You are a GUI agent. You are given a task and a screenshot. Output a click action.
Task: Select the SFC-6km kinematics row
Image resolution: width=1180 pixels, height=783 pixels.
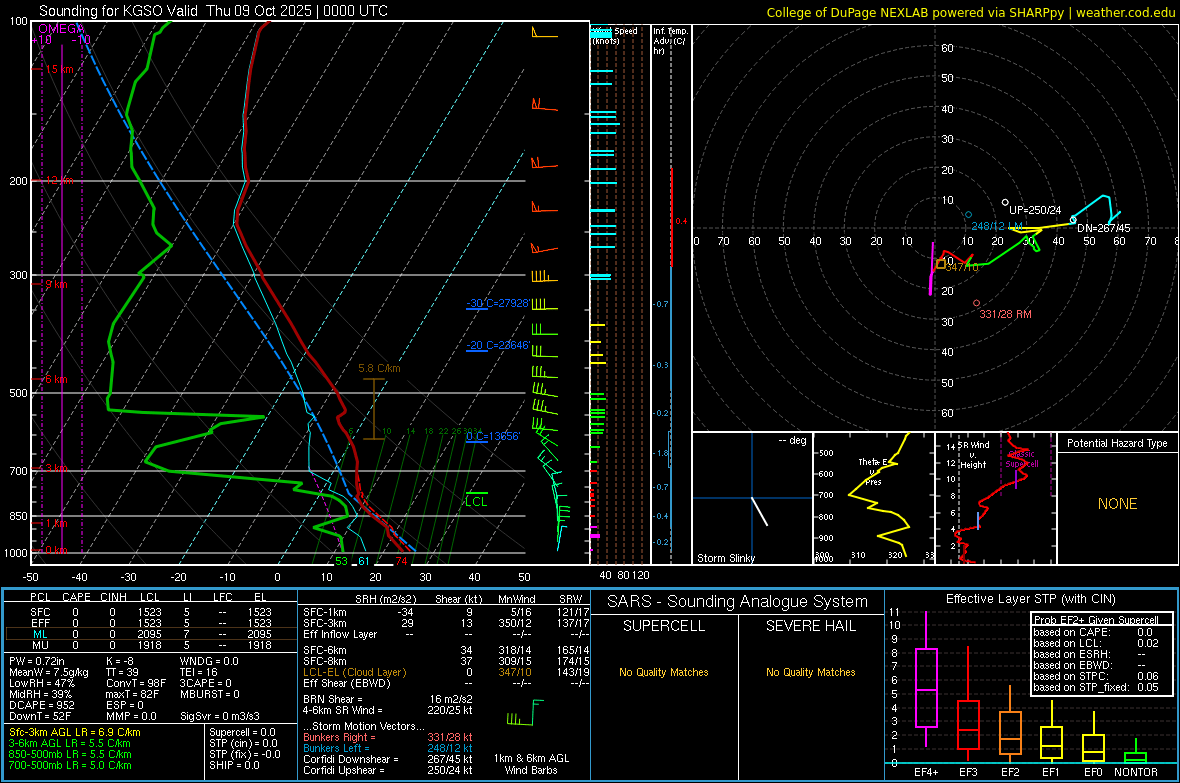click(445, 650)
